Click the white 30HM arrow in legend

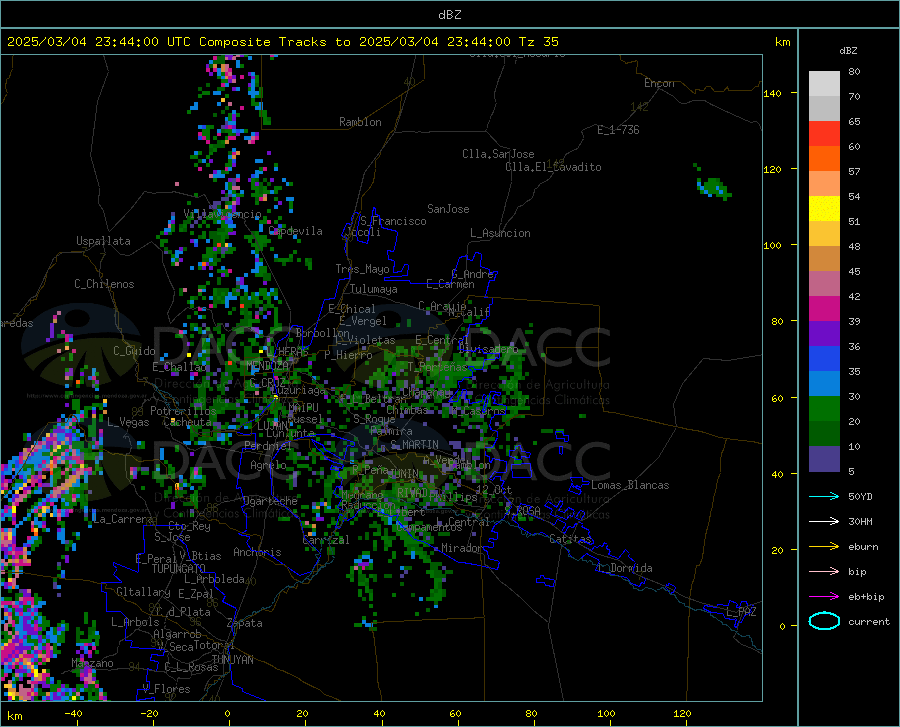tap(824, 521)
